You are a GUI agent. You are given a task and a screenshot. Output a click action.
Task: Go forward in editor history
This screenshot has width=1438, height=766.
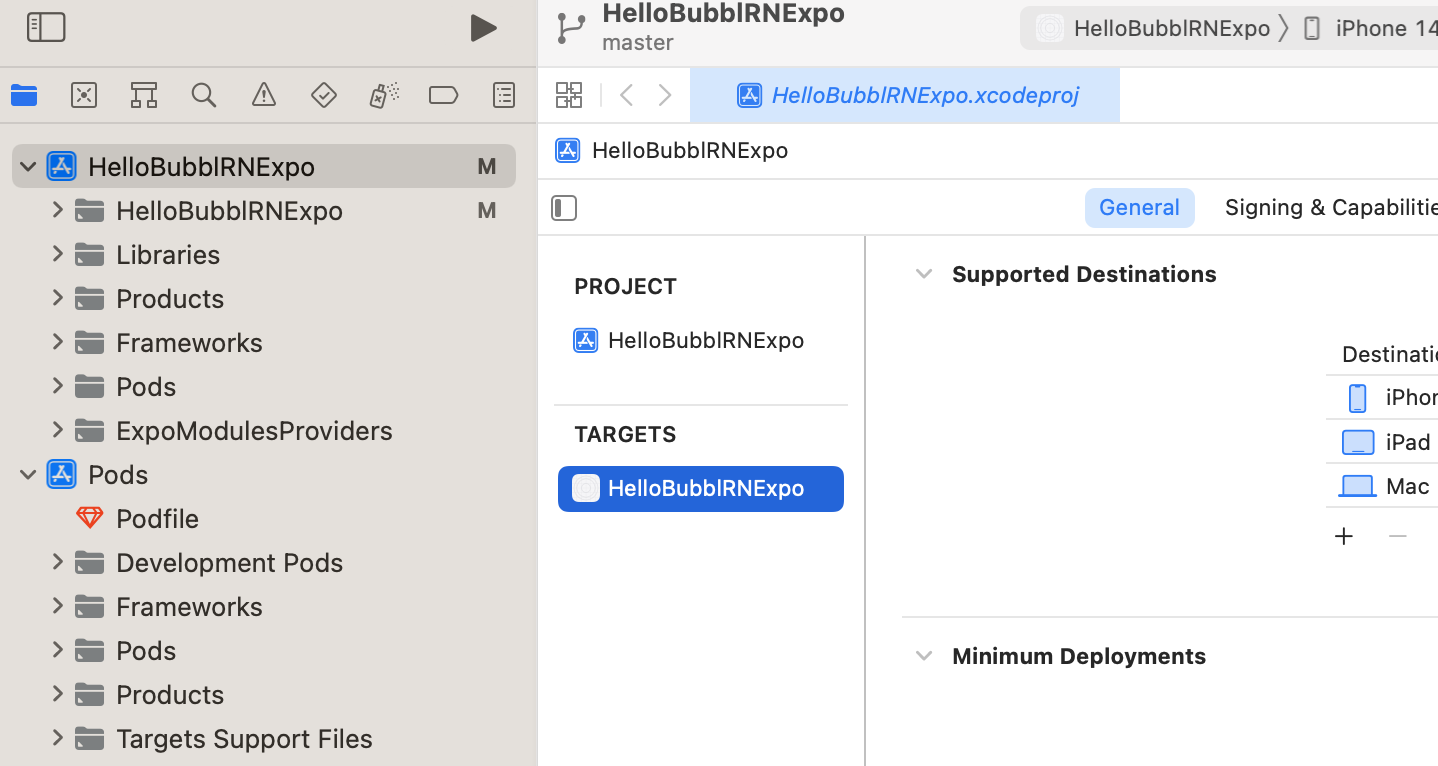click(665, 95)
